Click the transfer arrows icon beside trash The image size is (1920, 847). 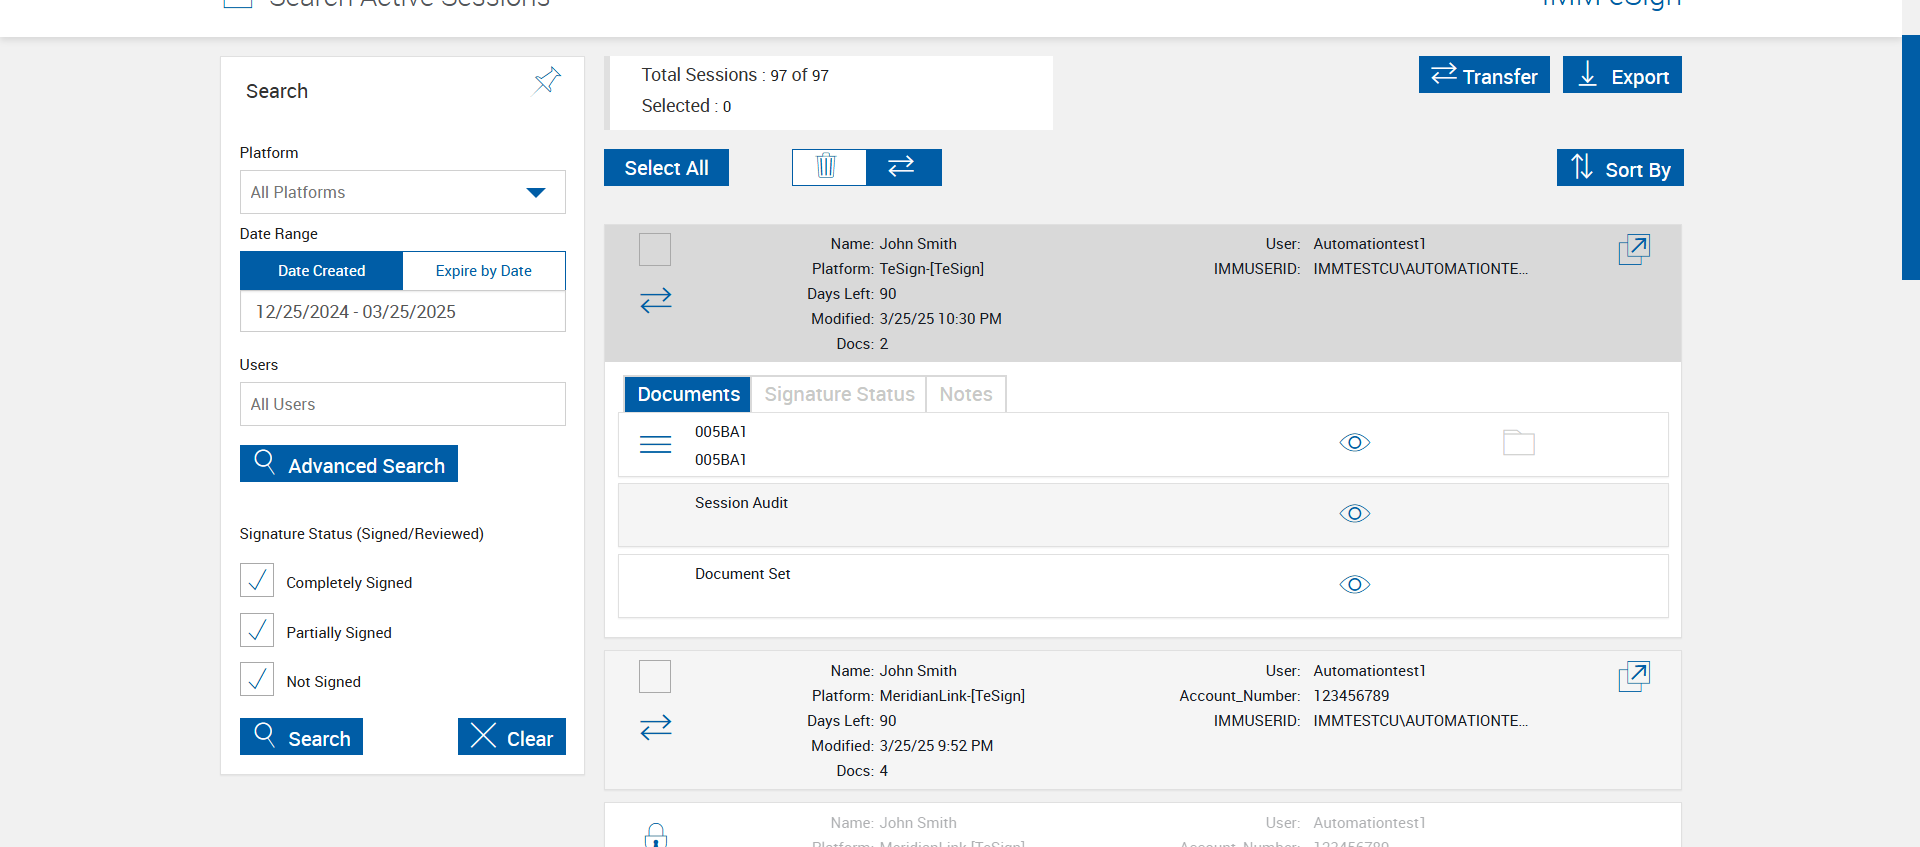click(903, 167)
